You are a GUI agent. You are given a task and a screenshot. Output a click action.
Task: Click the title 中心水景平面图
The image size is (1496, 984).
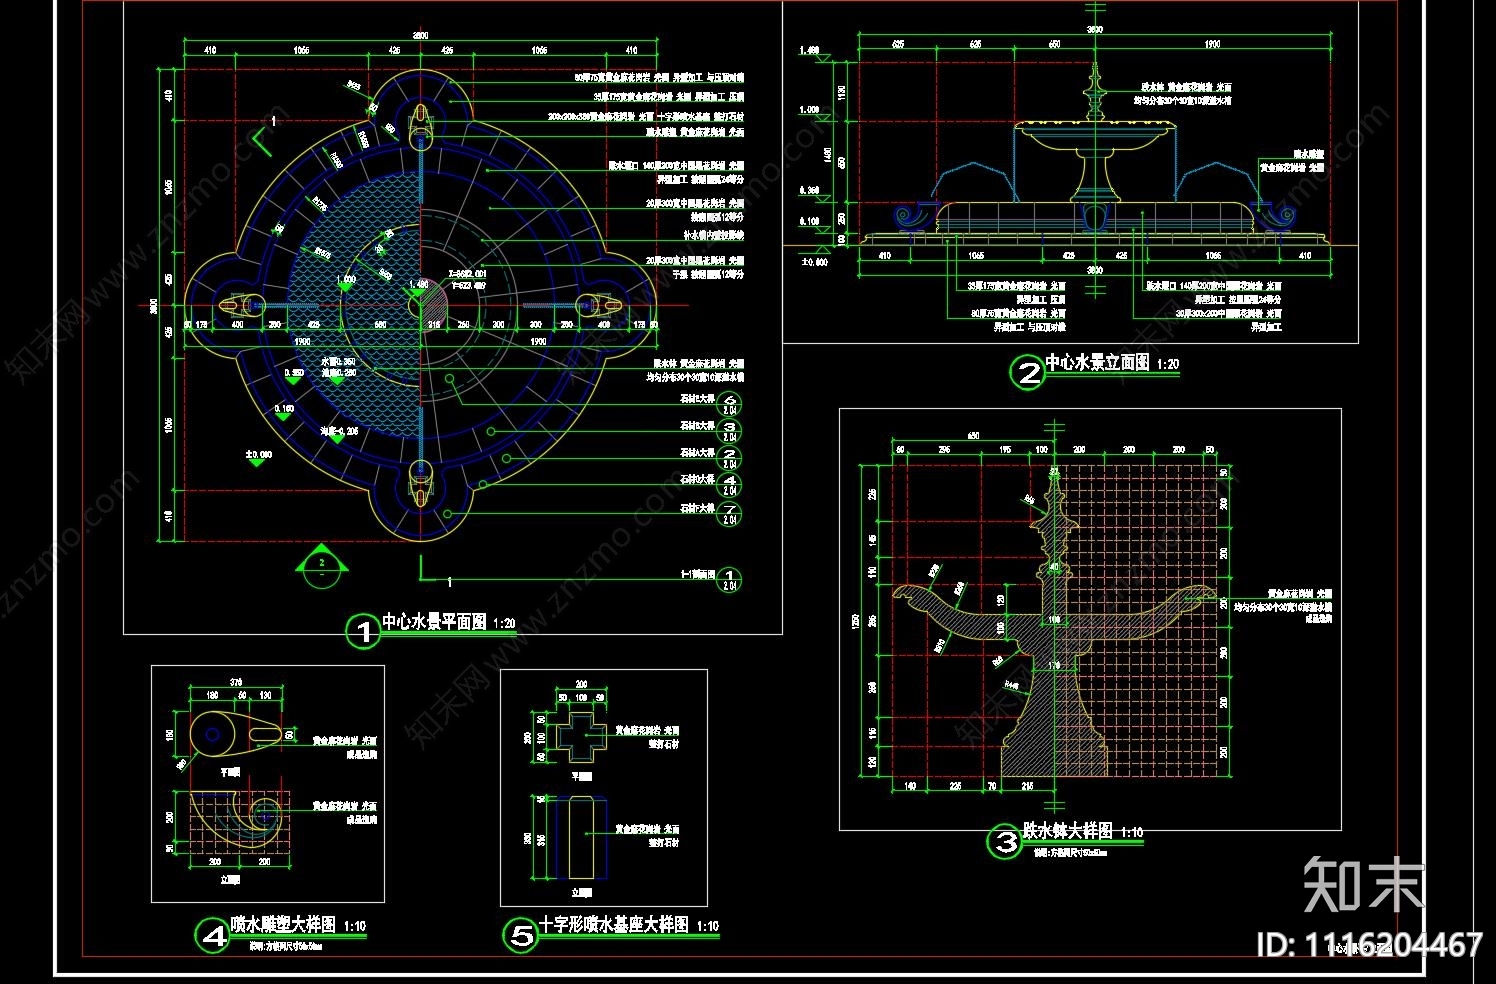434,621
